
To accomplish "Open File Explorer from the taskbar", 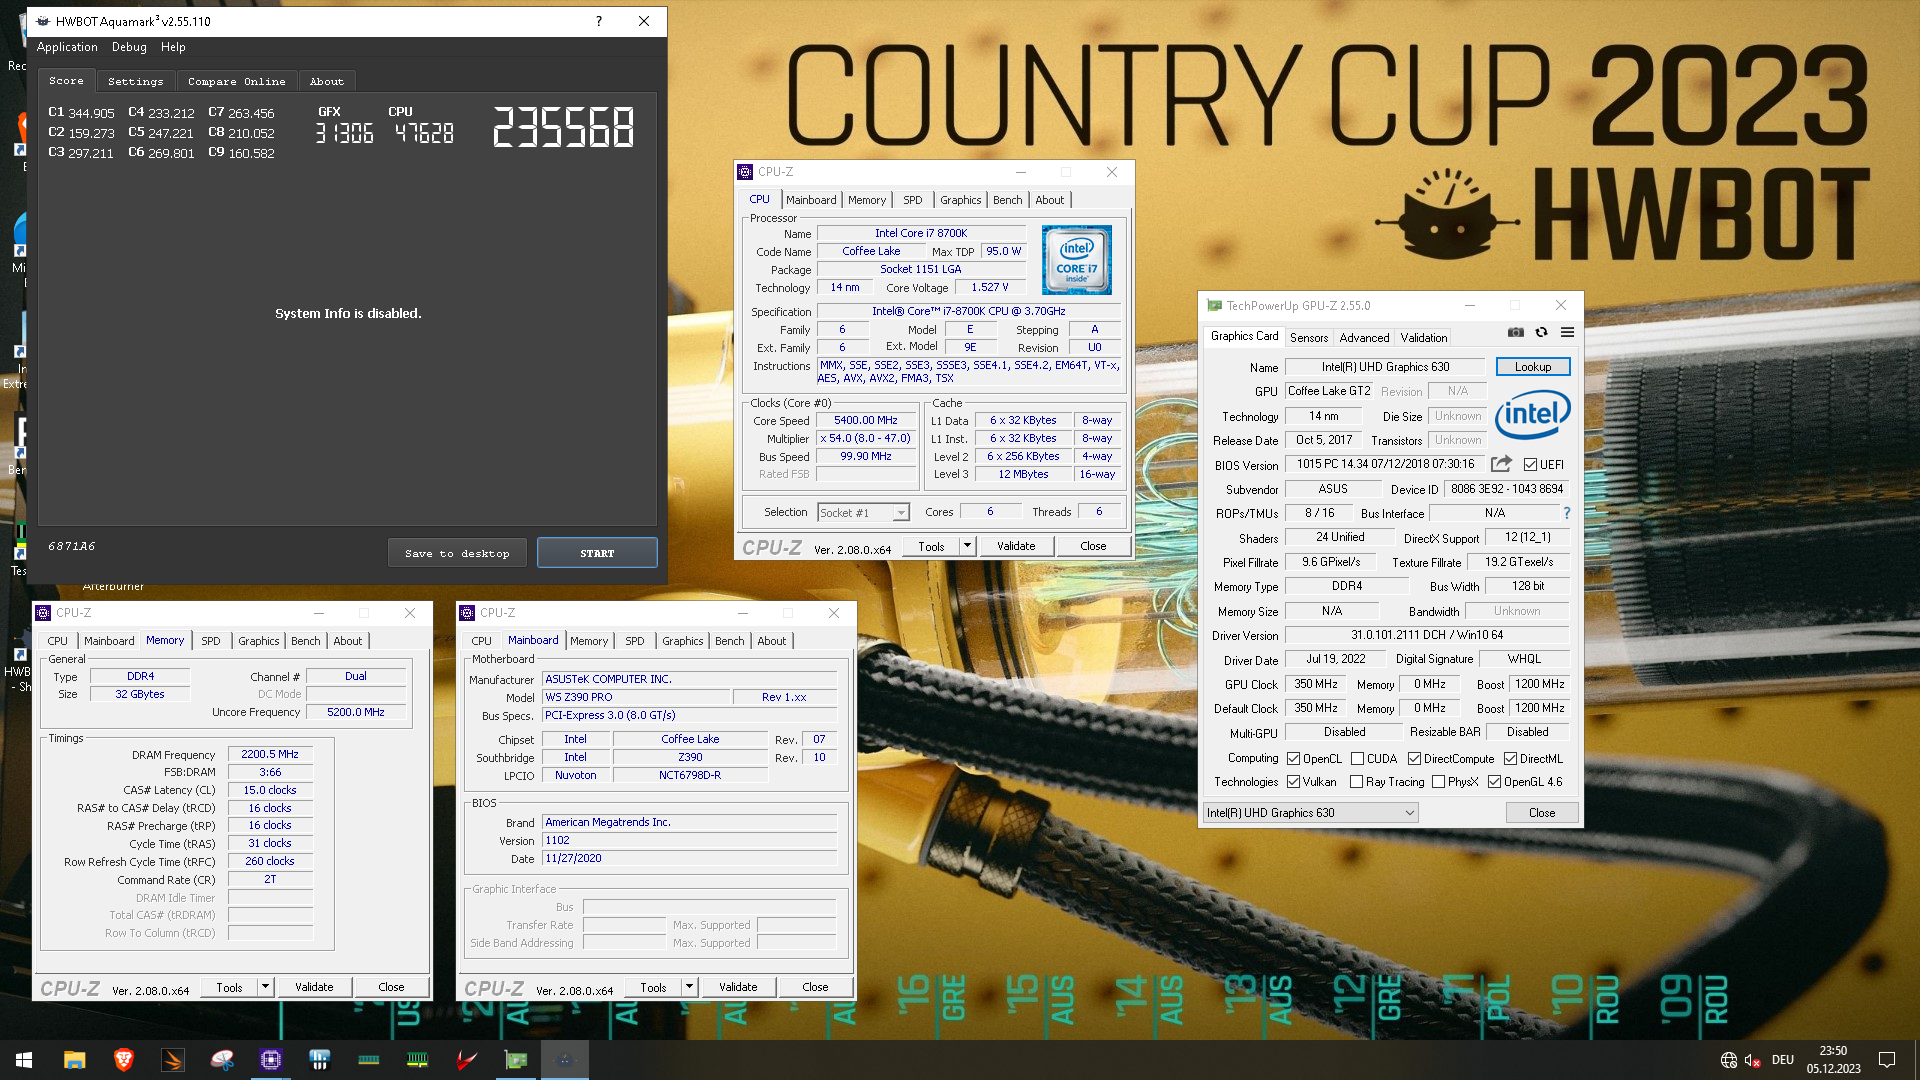I will (74, 1060).
